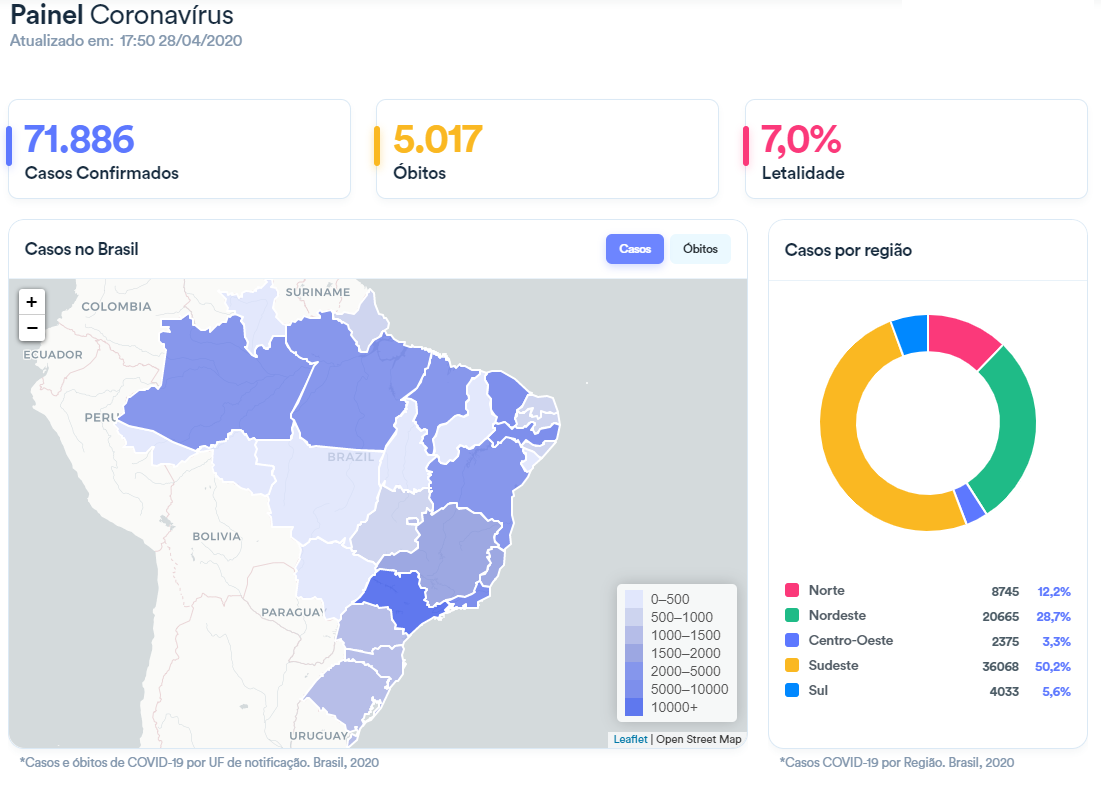Toggle Sudeste legend yellow swatch
Viewport: 1101px width, 787px height.
pyautogui.click(x=792, y=666)
